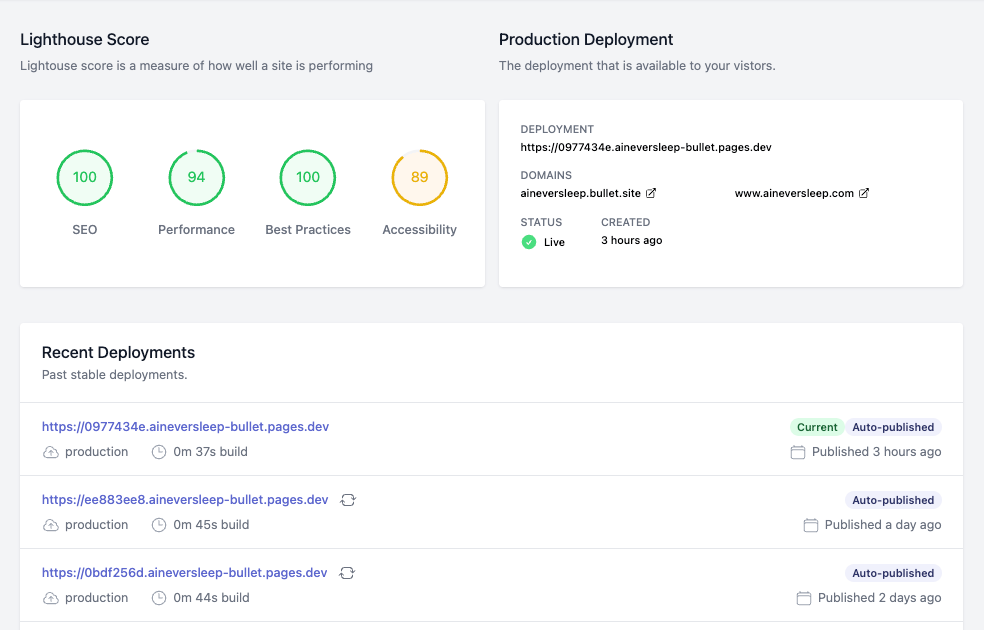Click the clock icon next to 0m 37s build

tap(159, 452)
